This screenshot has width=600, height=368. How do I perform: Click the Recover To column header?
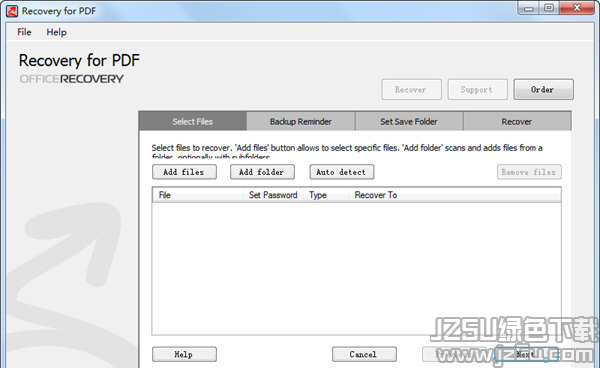pyautogui.click(x=455, y=195)
